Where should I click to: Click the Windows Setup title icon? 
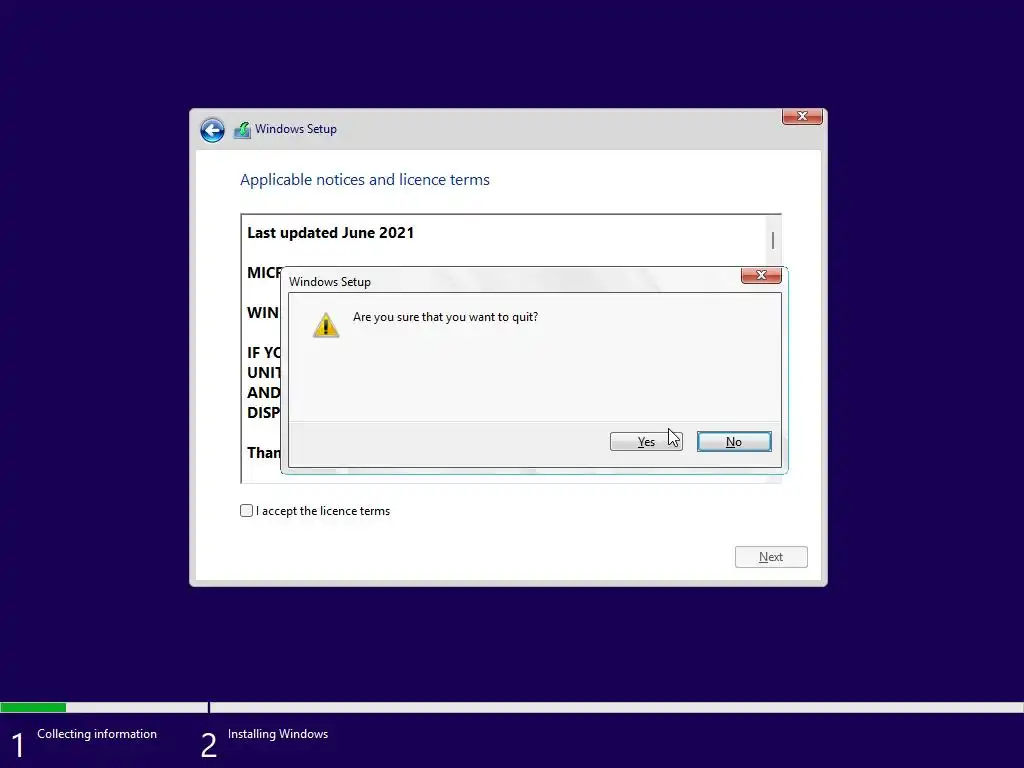[242, 130]
